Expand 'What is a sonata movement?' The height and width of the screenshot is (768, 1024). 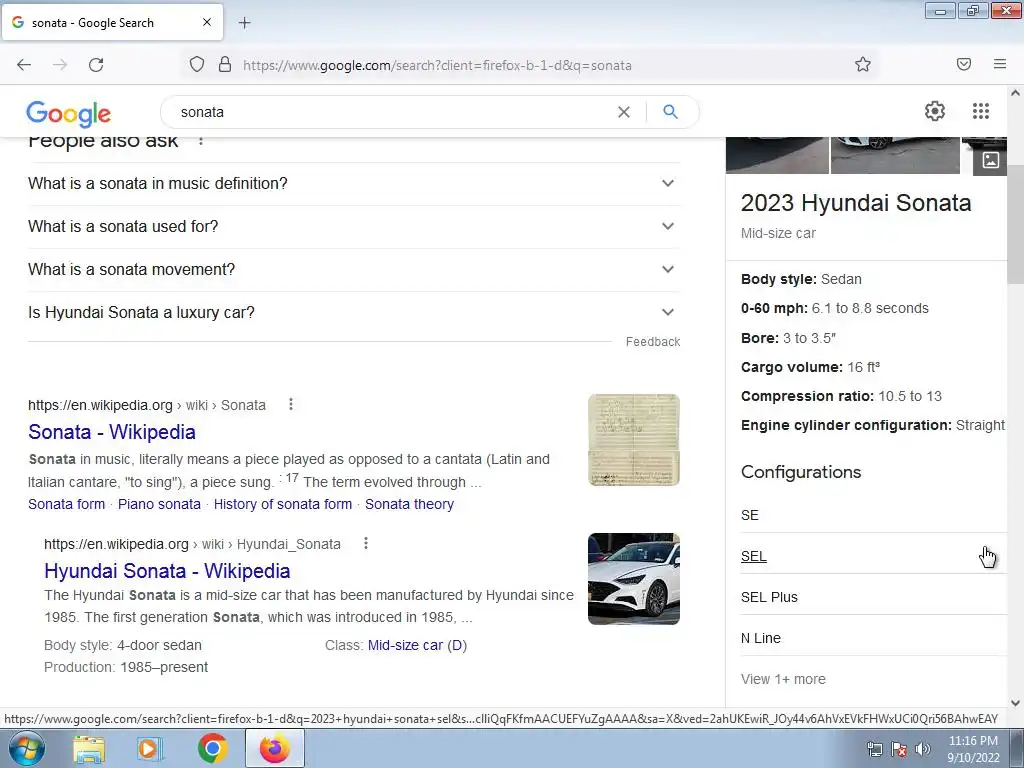coord(354,270)
